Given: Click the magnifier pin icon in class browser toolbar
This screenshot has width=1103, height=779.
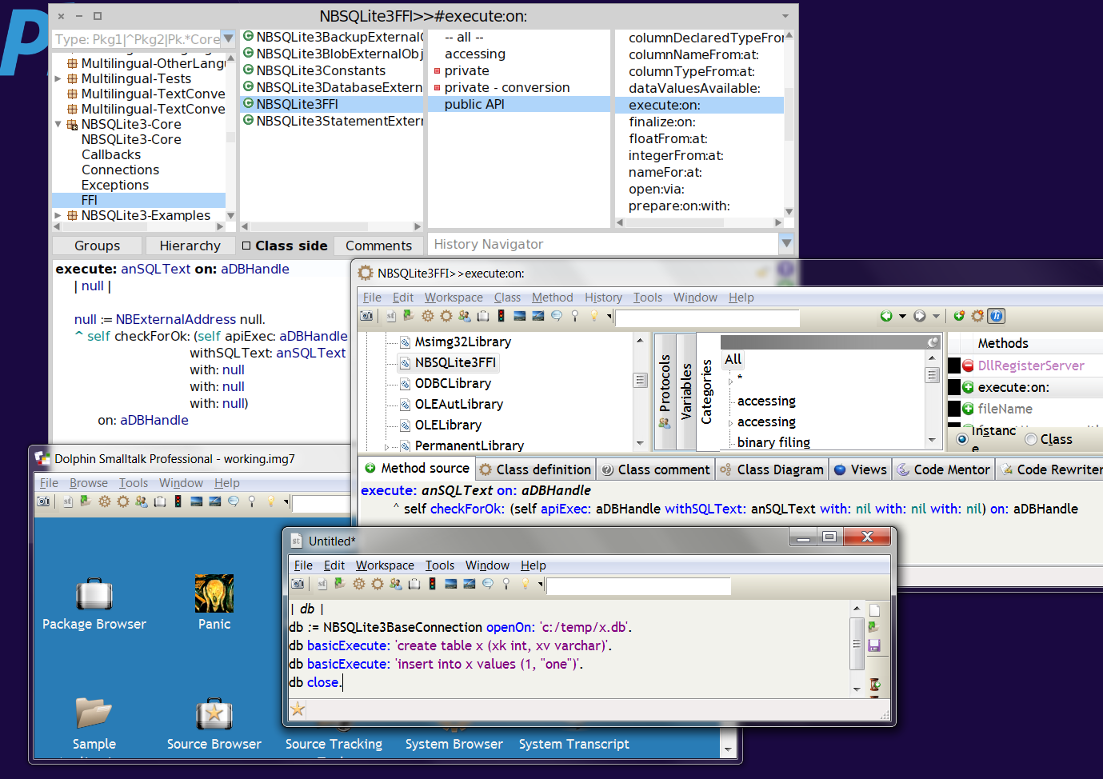Looking at the screenshot, I should [575, 316].
